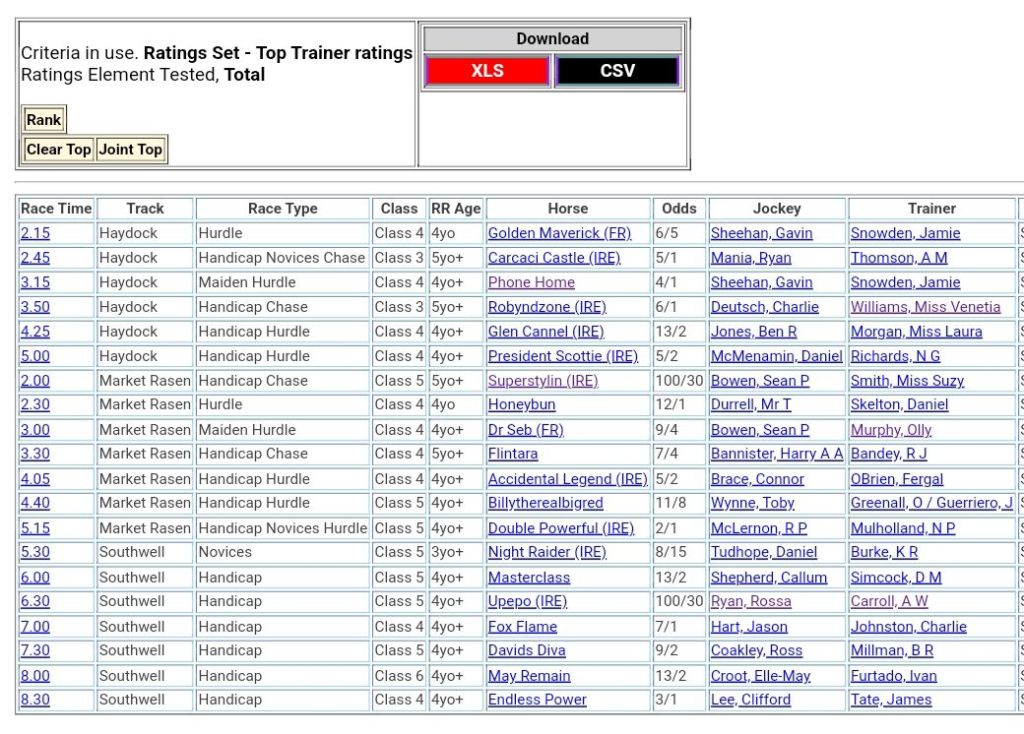Open jockey Mania, Ryan link
This screenshot has width=1024, height=734.
point(750,258)
